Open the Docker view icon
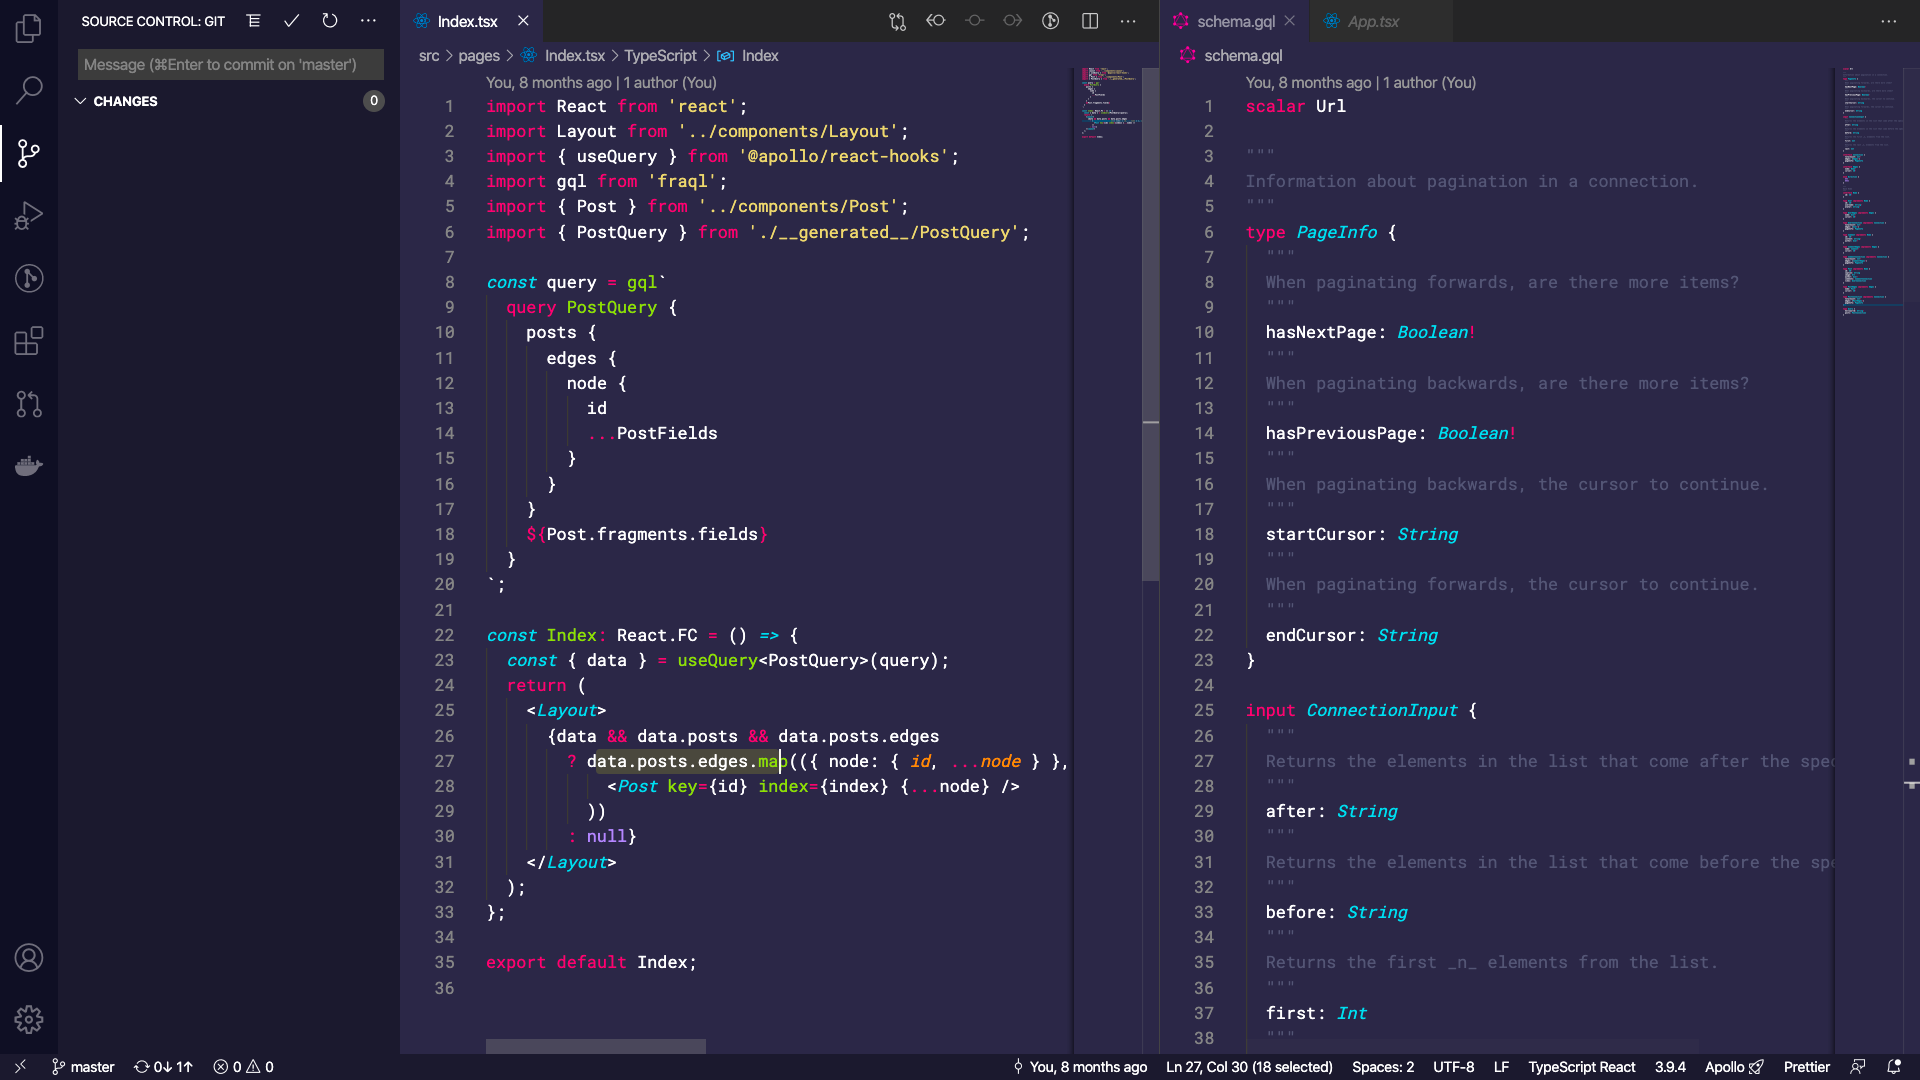The height and width of the screenshot is (1080, 1920). click(29, 466)
